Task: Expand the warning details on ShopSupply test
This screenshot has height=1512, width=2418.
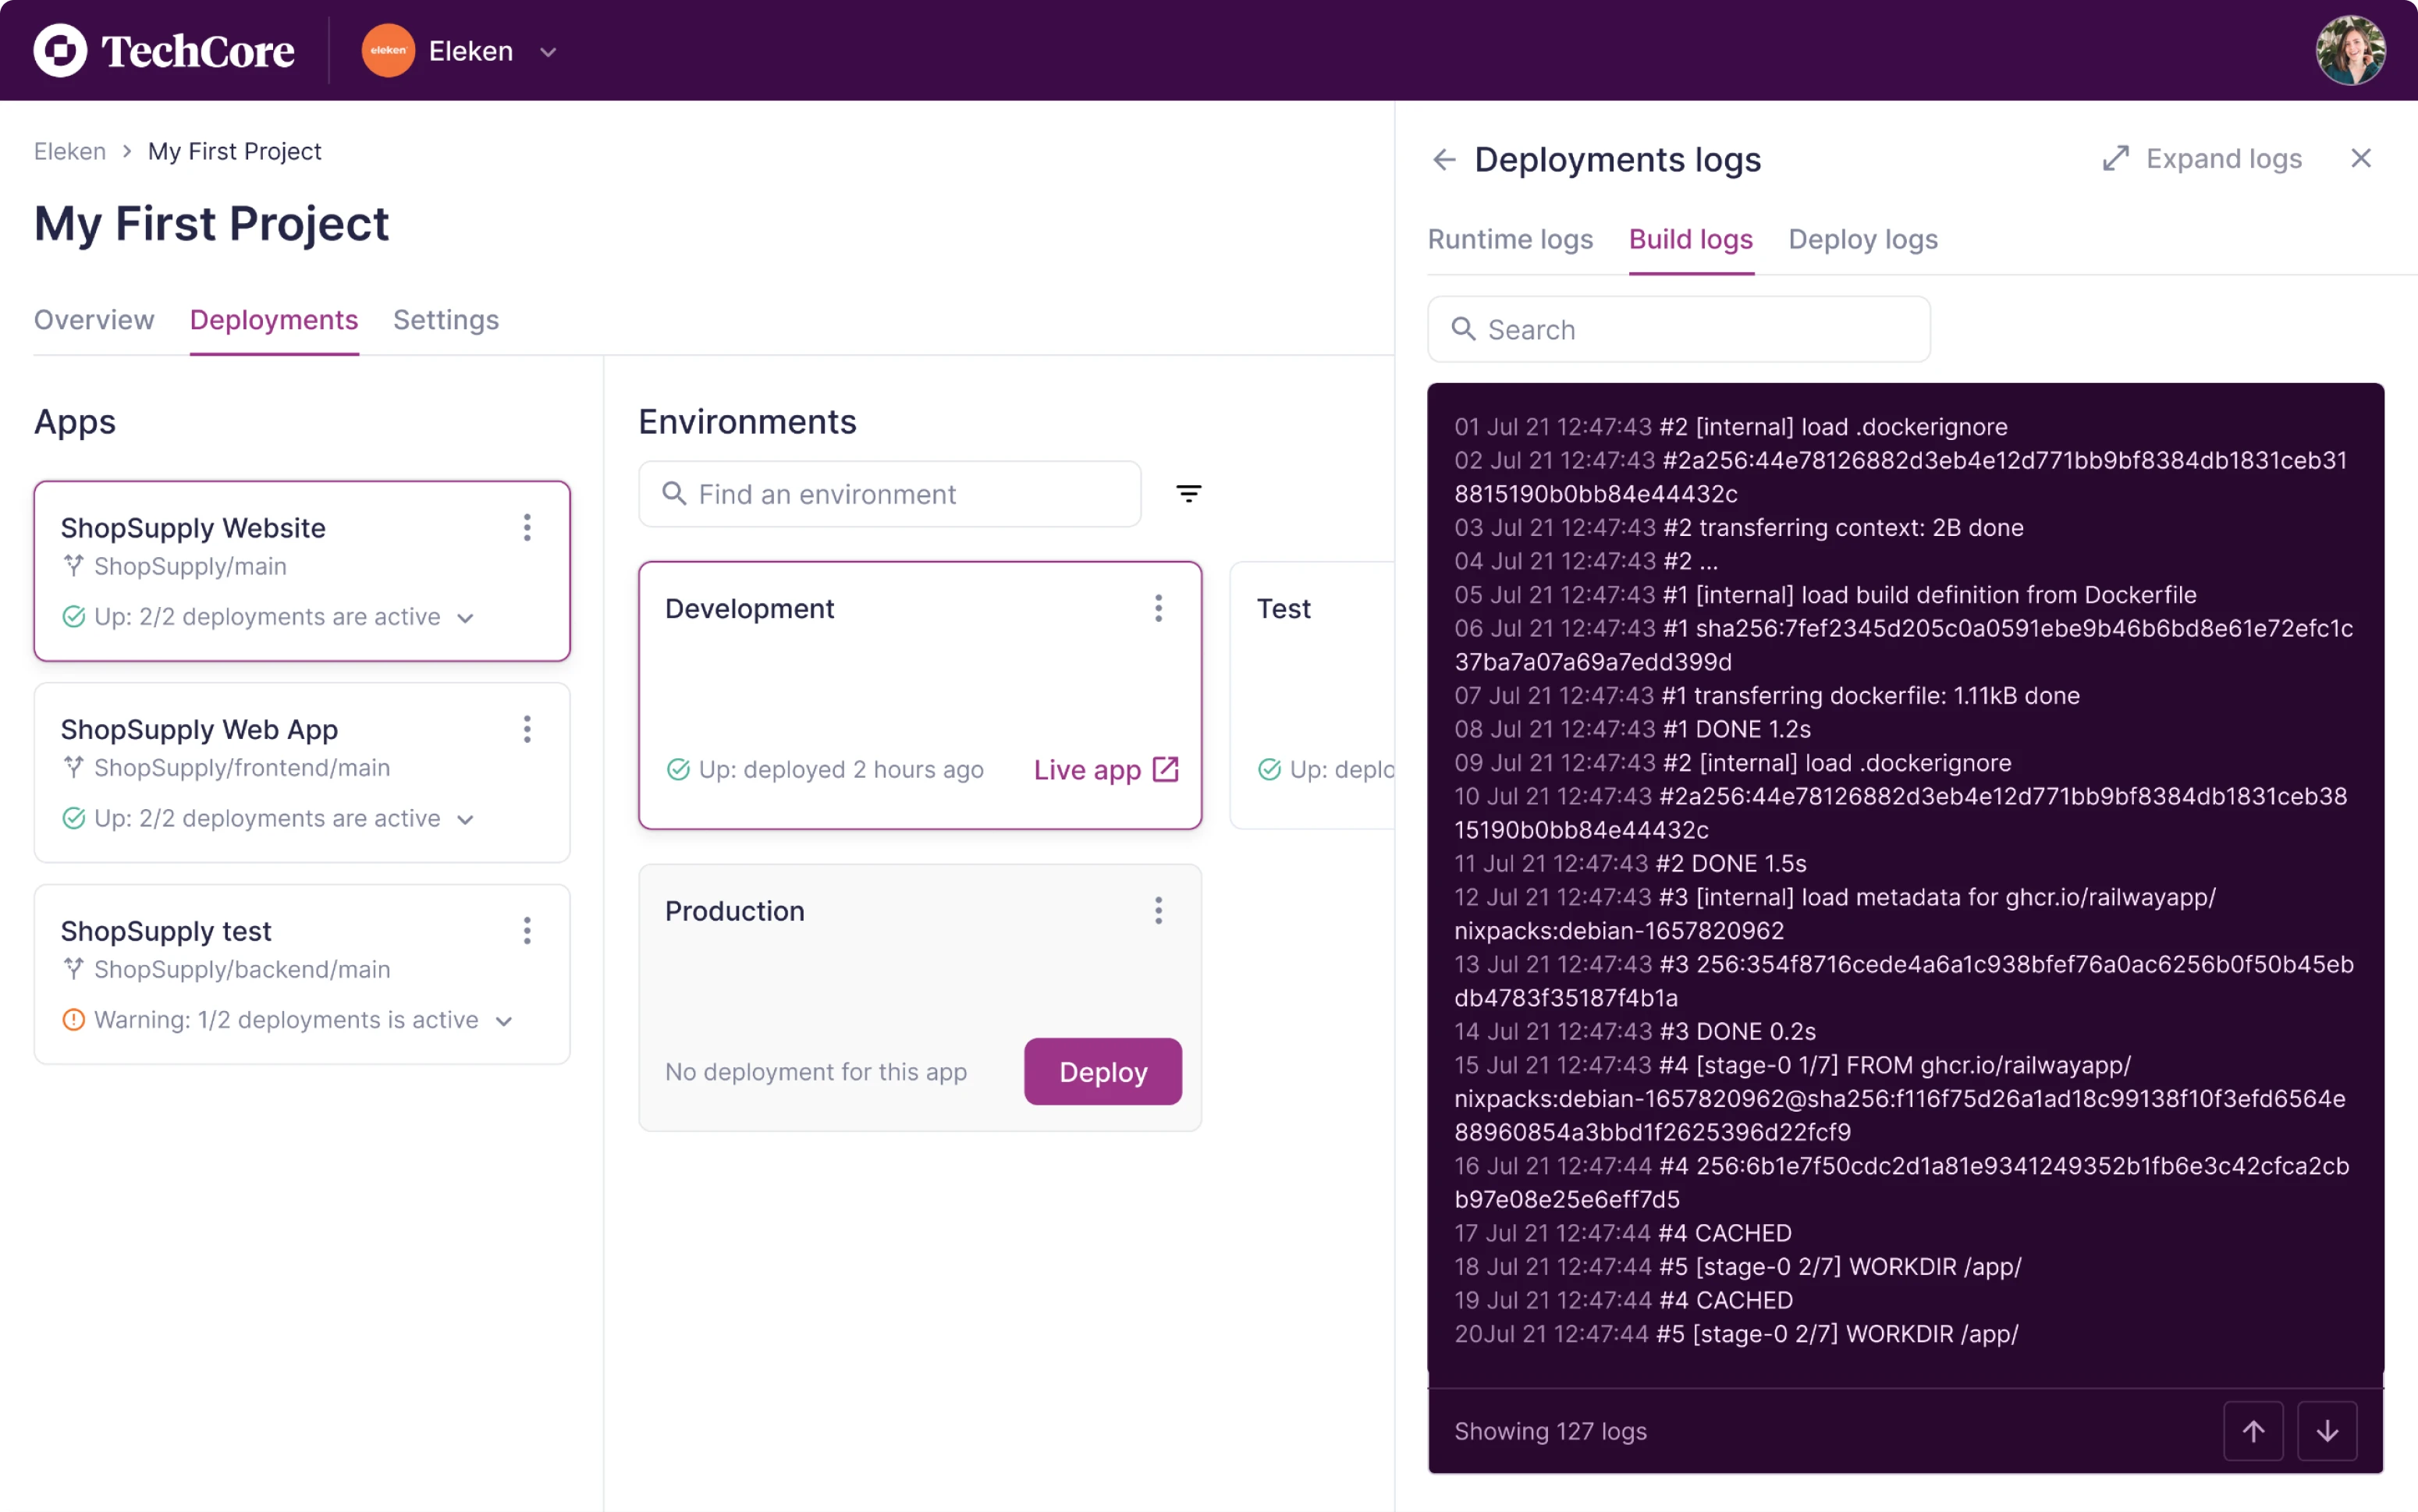Action: (x=504, y=1021)
